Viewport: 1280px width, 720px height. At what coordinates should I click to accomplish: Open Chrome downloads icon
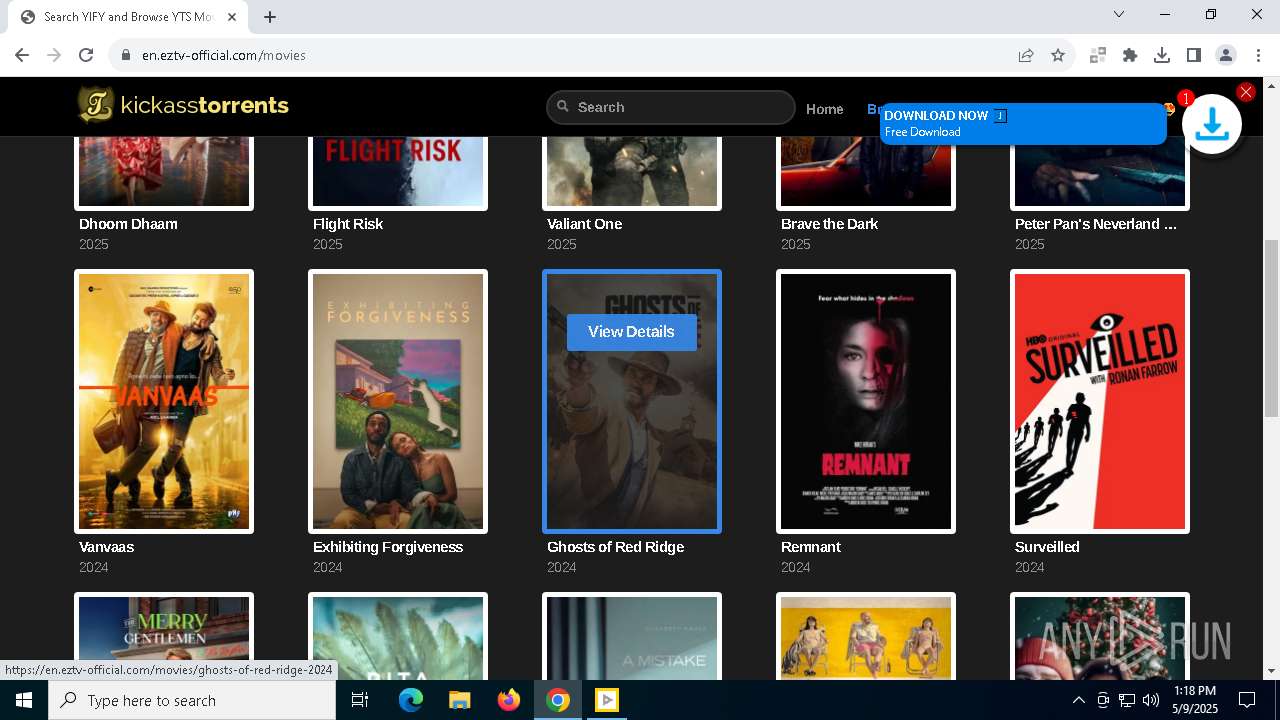point(1162,55)
